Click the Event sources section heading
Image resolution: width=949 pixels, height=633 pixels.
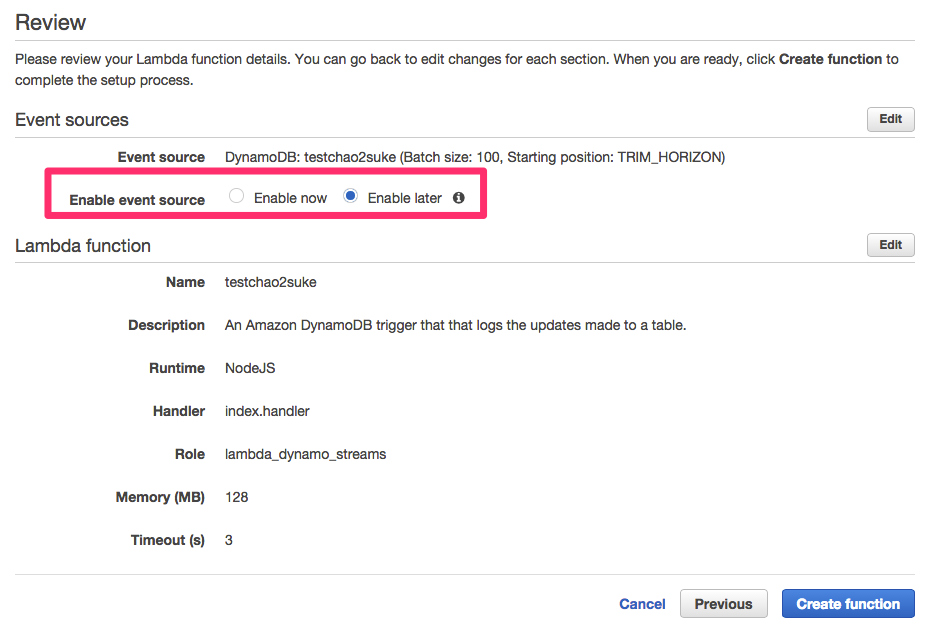tap(71, 119)
